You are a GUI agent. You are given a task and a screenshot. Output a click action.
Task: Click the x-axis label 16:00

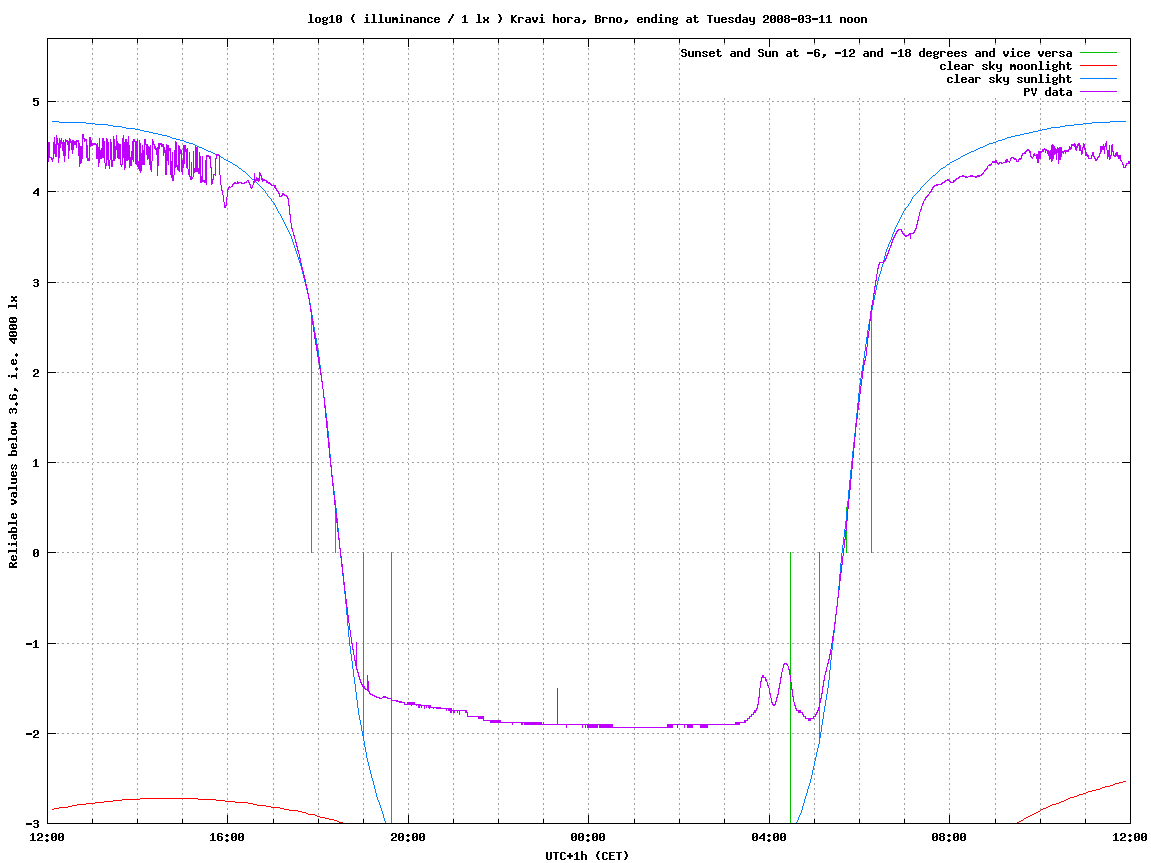pos(228,837)
